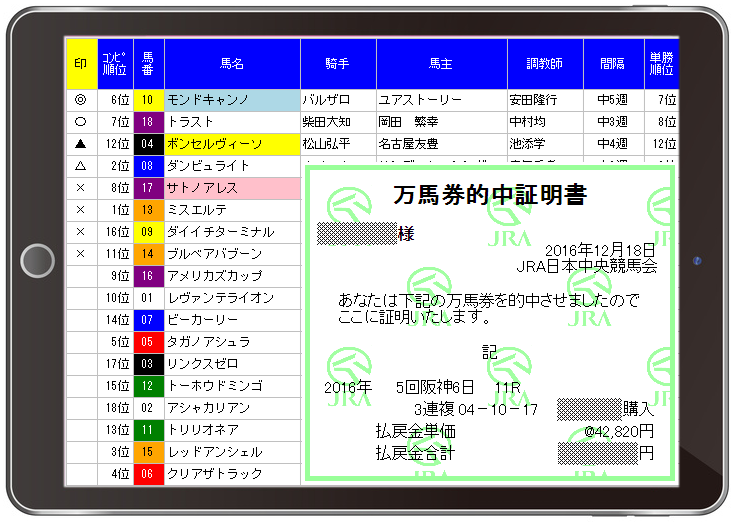736x522 pixels.
Task: Select horse name ダンビュライト
Action: [x=232, y=166]
